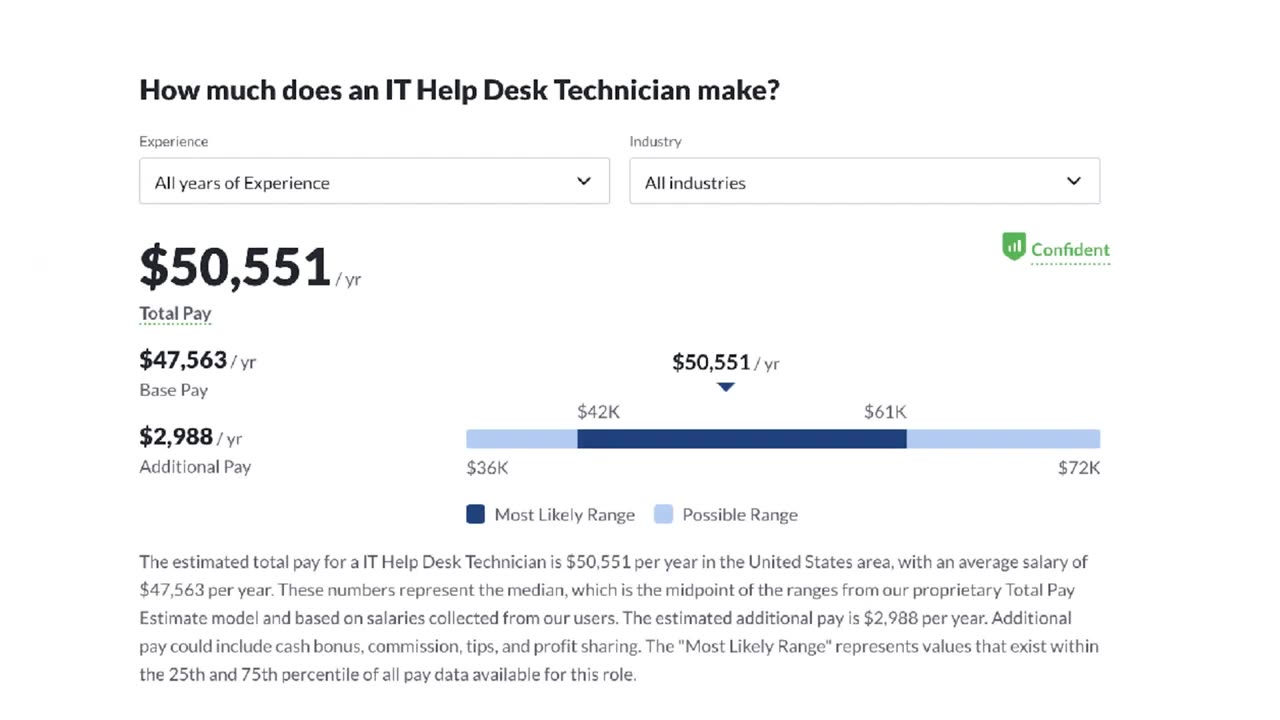Click the $2,988 Additional Pay figure
This screenshot has width=1280, height=720.
pyautogui.click(x=176, y=436)
